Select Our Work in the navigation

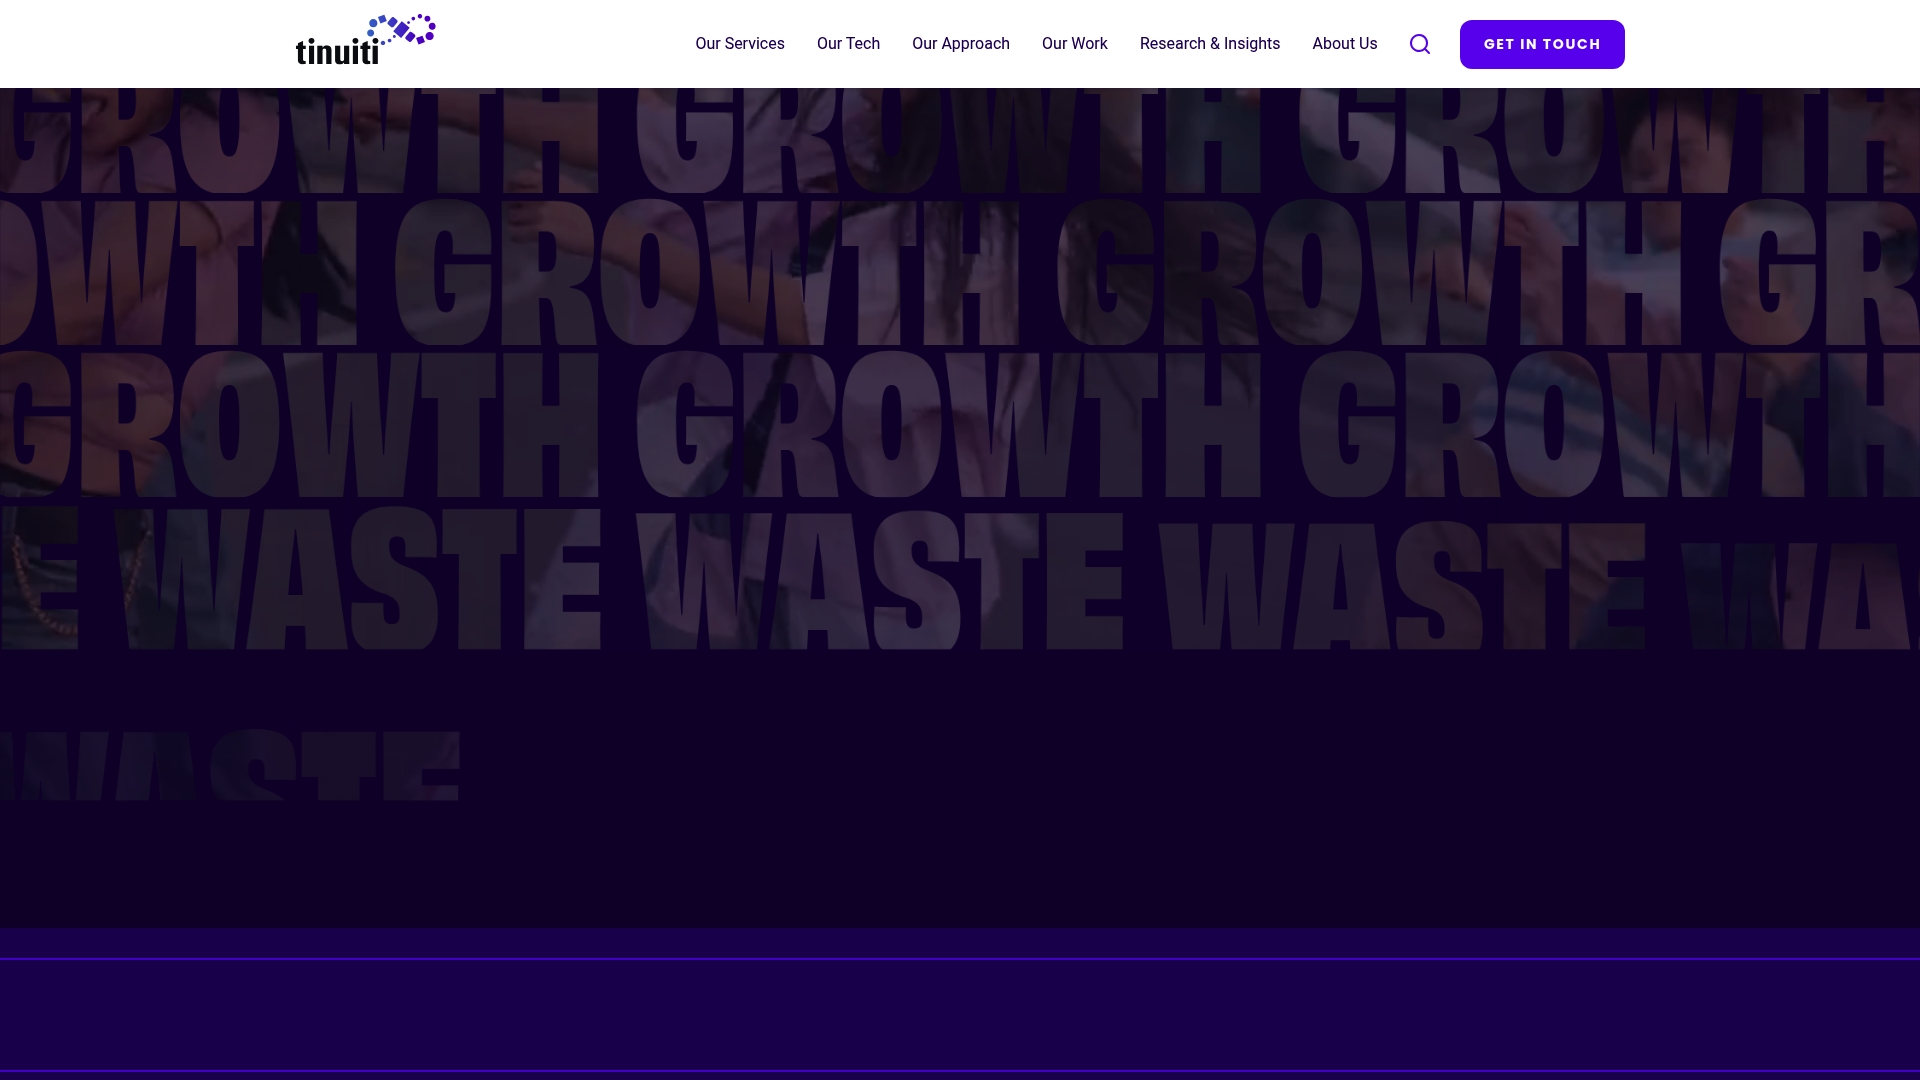click(1074, 43)
